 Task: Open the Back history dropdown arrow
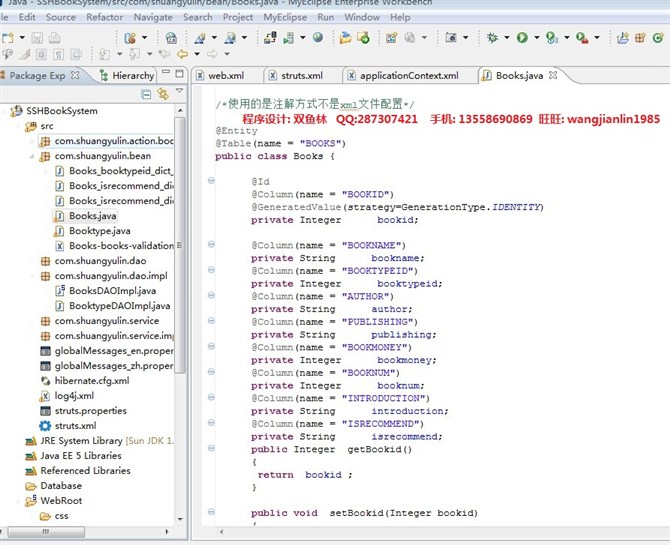(197, 54)
